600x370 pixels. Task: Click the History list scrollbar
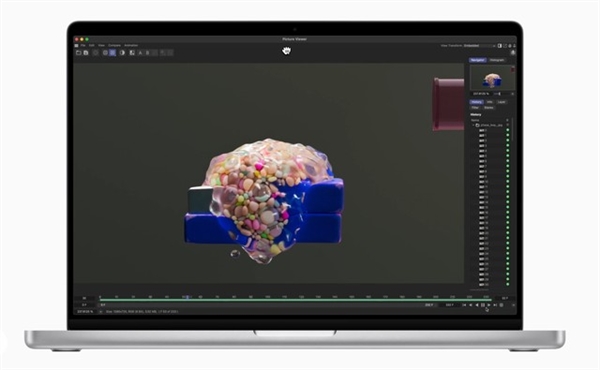tap(512, 130)
